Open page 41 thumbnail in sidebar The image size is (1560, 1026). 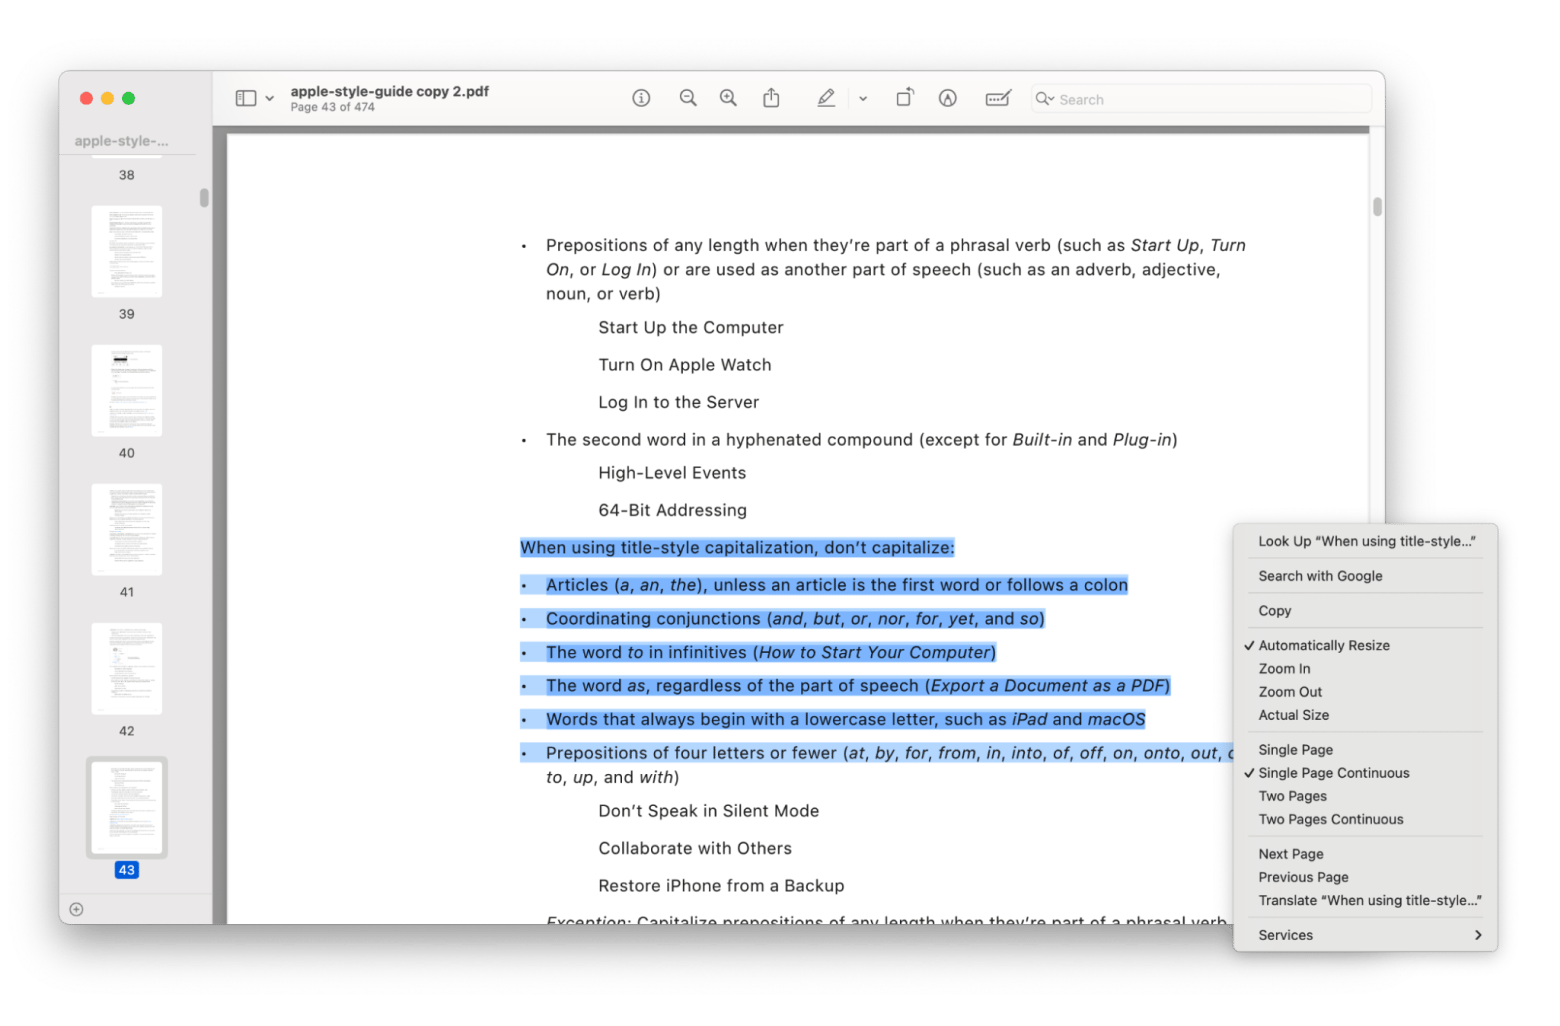pos(127,530)
